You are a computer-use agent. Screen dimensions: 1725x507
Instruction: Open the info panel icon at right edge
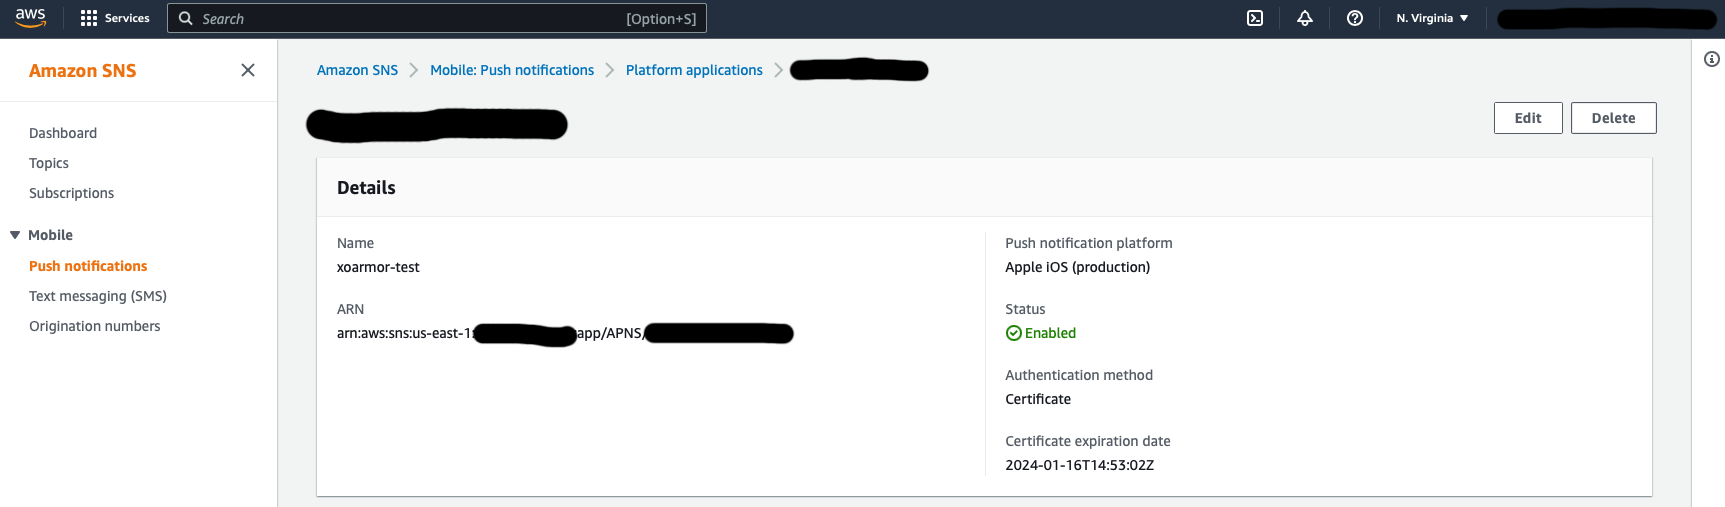point(1711,60)
